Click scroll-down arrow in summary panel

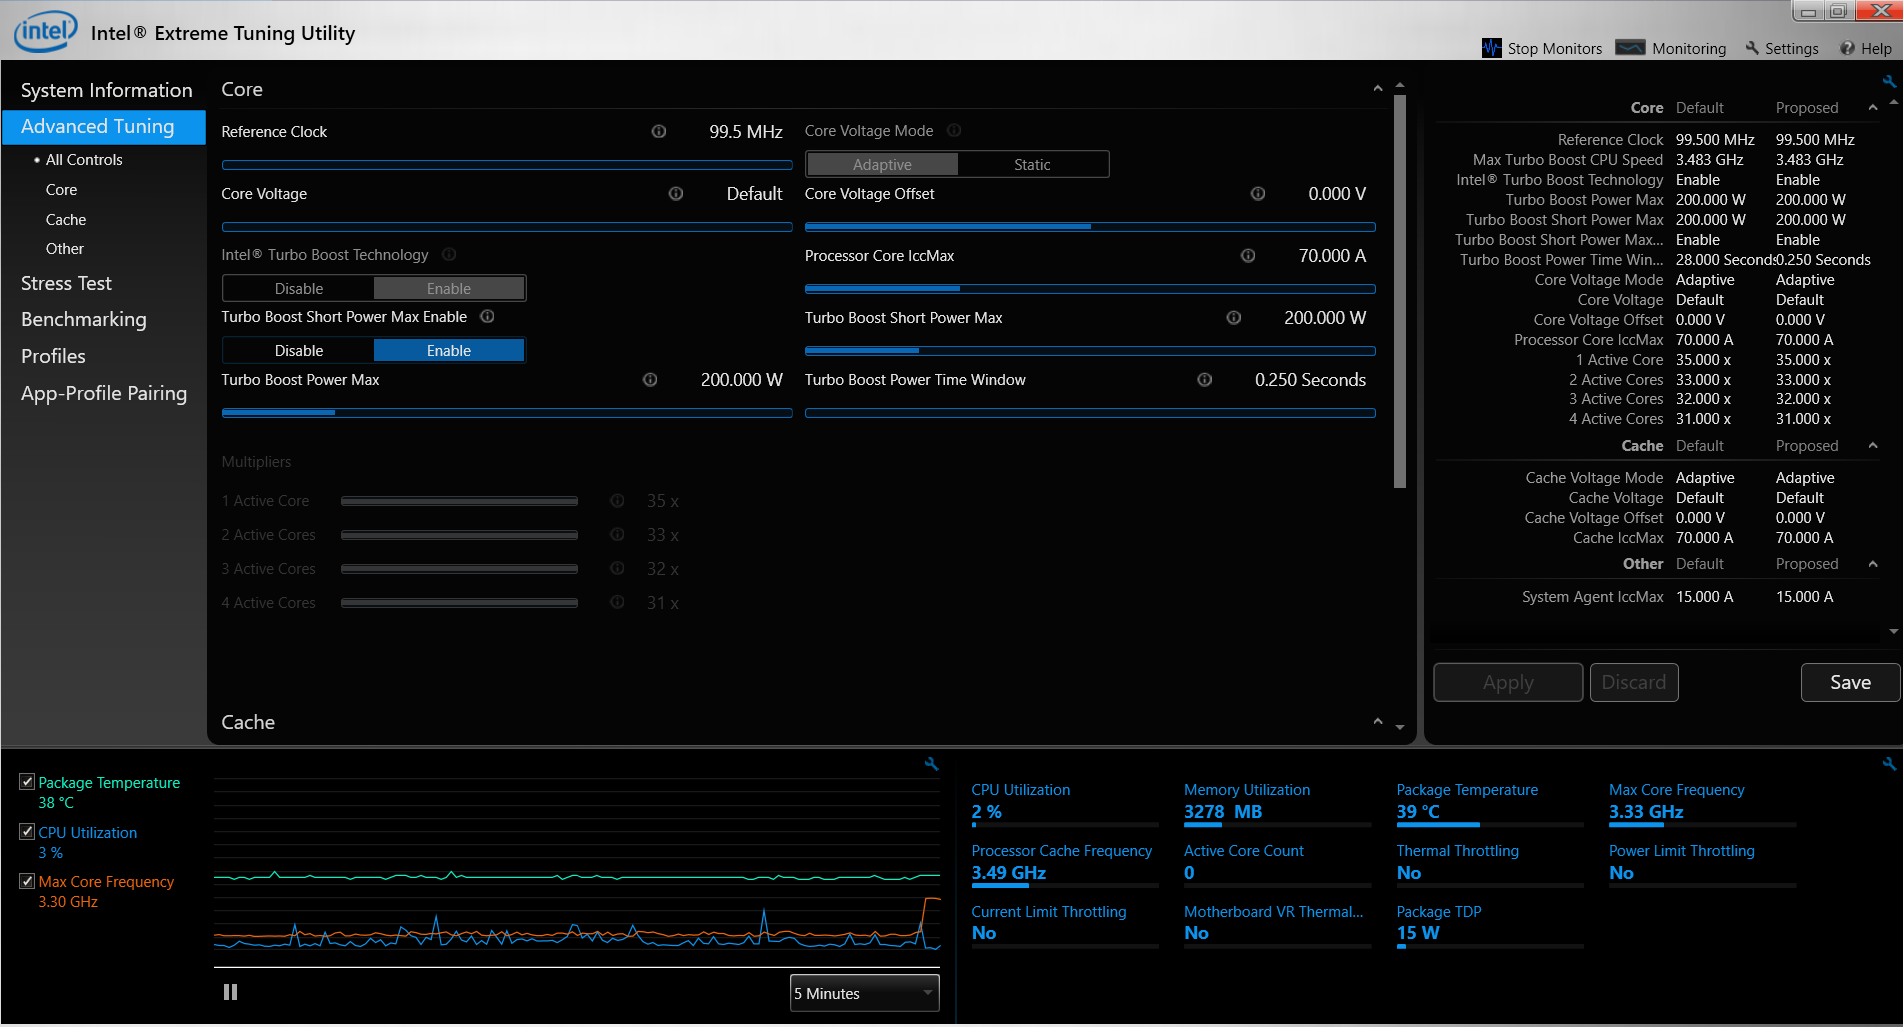(1893, 632)
